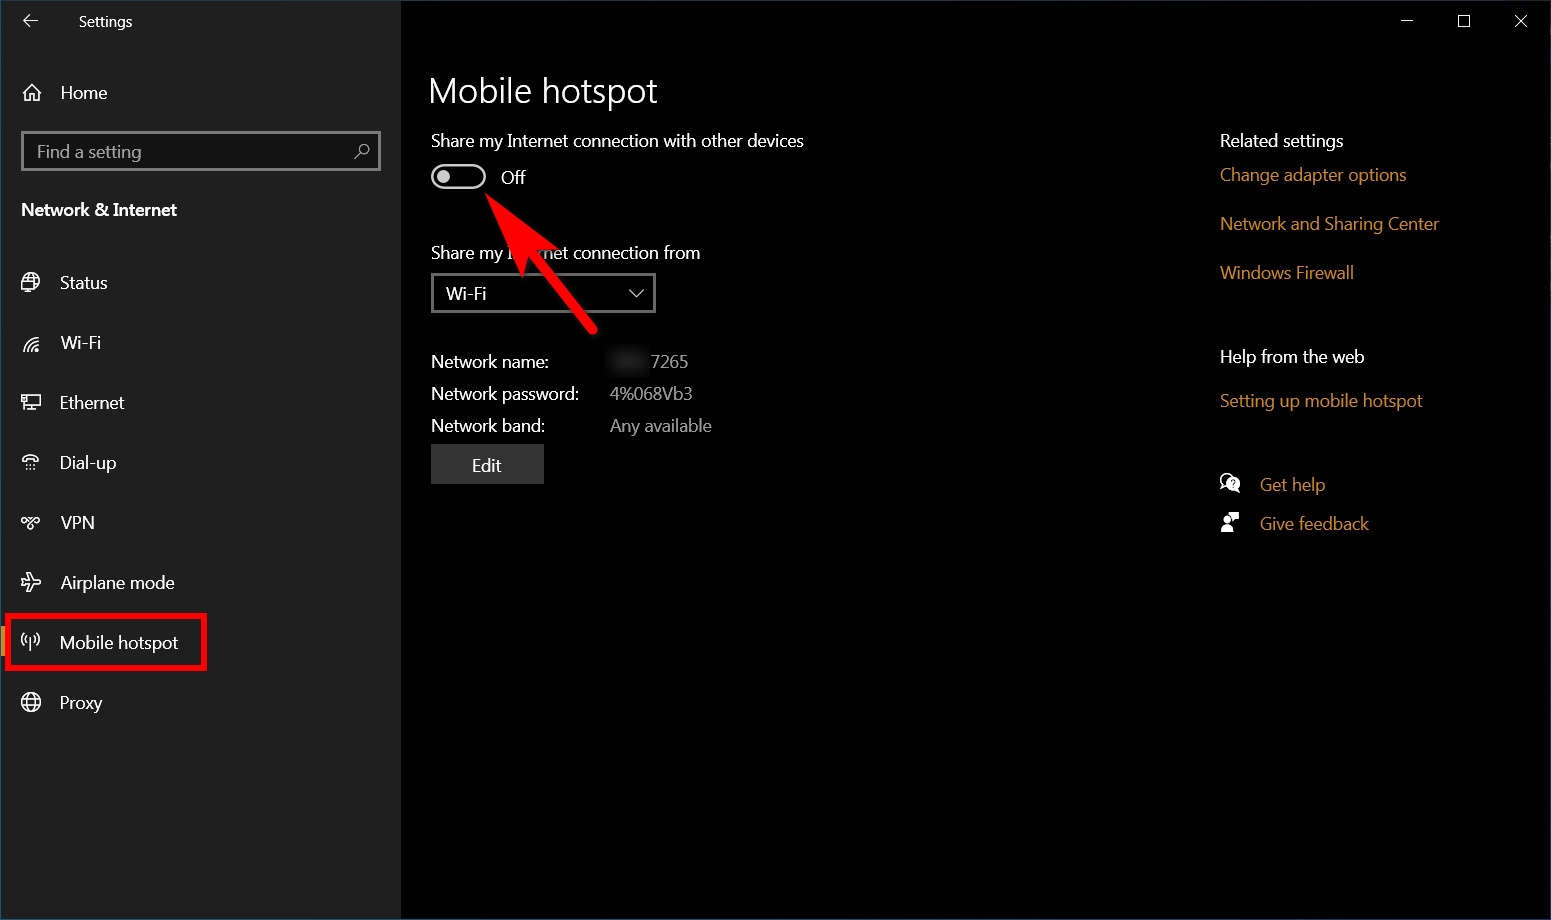Click the Mobile hotspot antenna icon
Viewport: 1551px width, 920px height.
coord(31,642)
